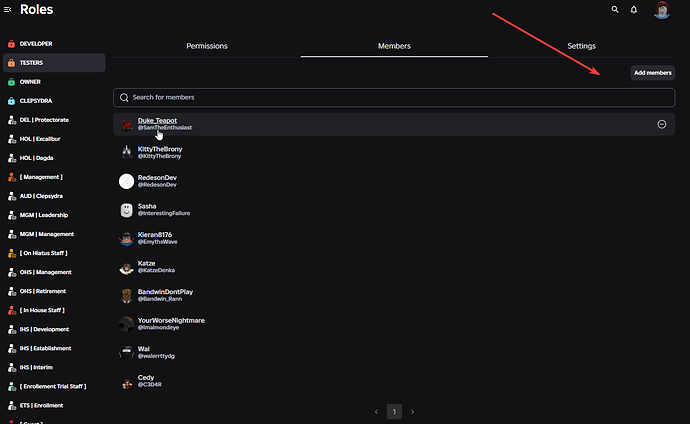
Task: Click RedesonDev's white round avatar
Action: [x=126, y=181]
